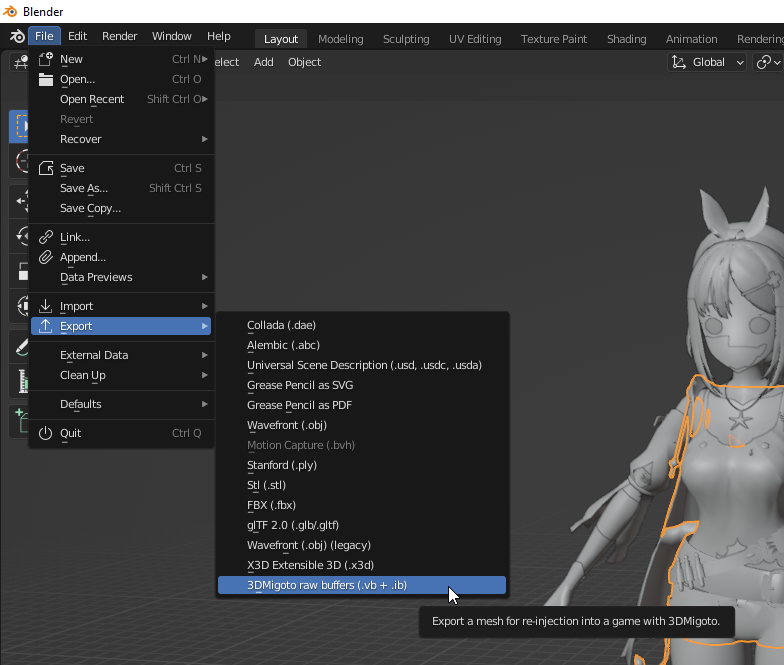The height and width of the screenshot is (665, 784).
Task: Switch to the Shading workspace tab
Action: click(626, 39)
